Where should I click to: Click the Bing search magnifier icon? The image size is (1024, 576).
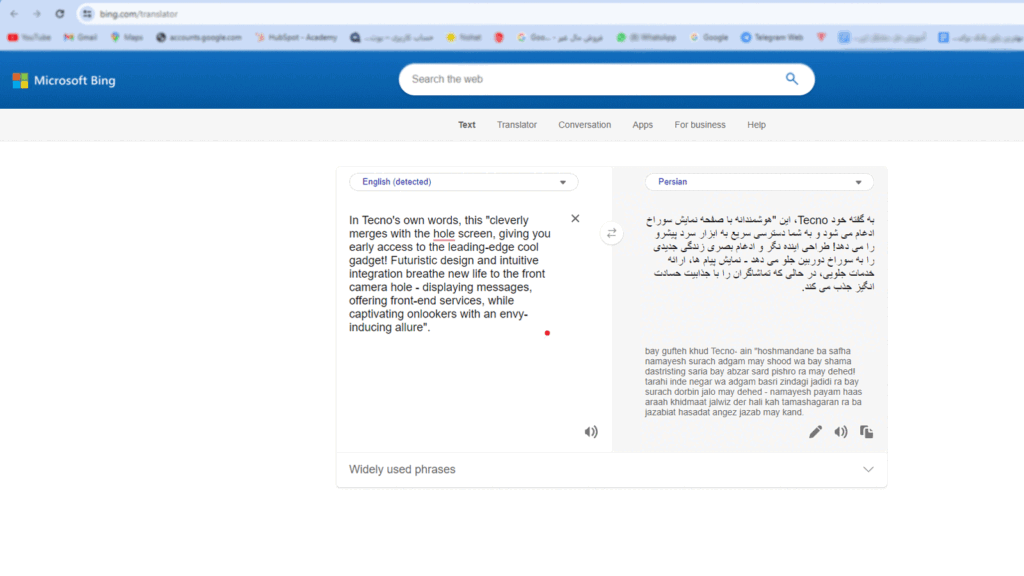coord(792,79)
